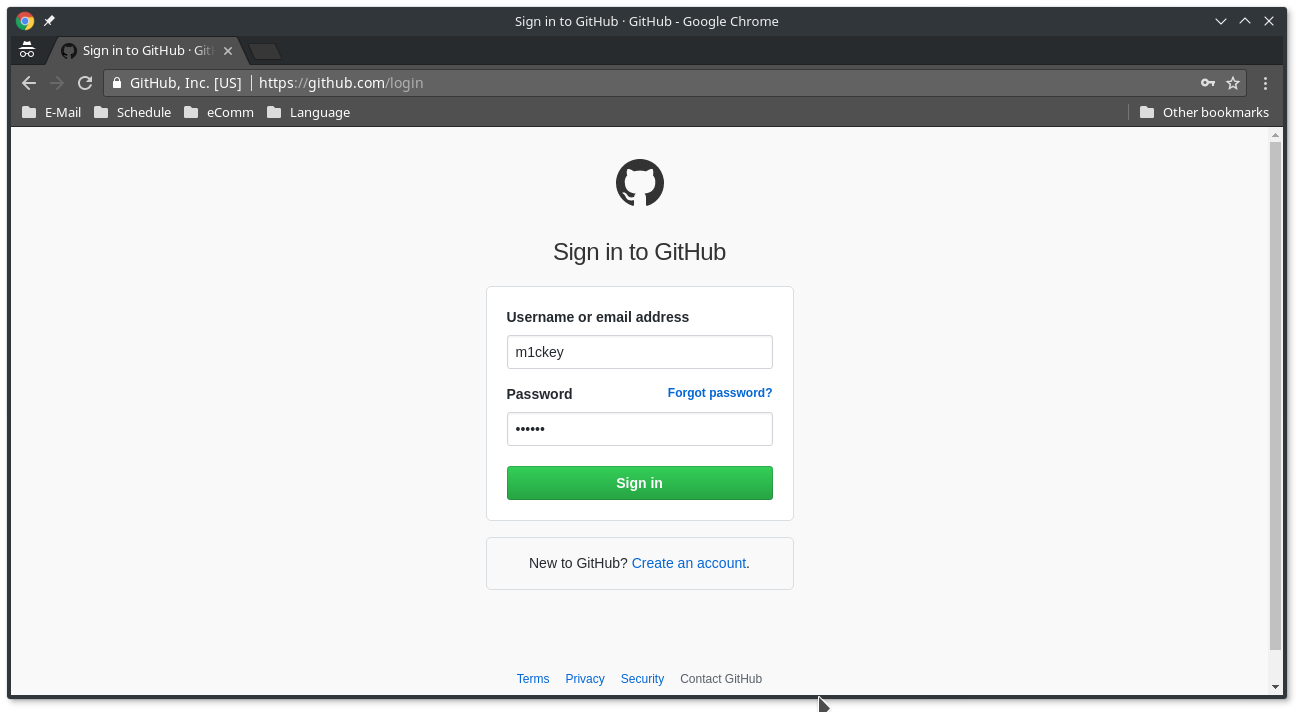Viewport: 1300px width, 712px height.
Task: Click the saved password key icon
Action: [x=1207, y=83]
